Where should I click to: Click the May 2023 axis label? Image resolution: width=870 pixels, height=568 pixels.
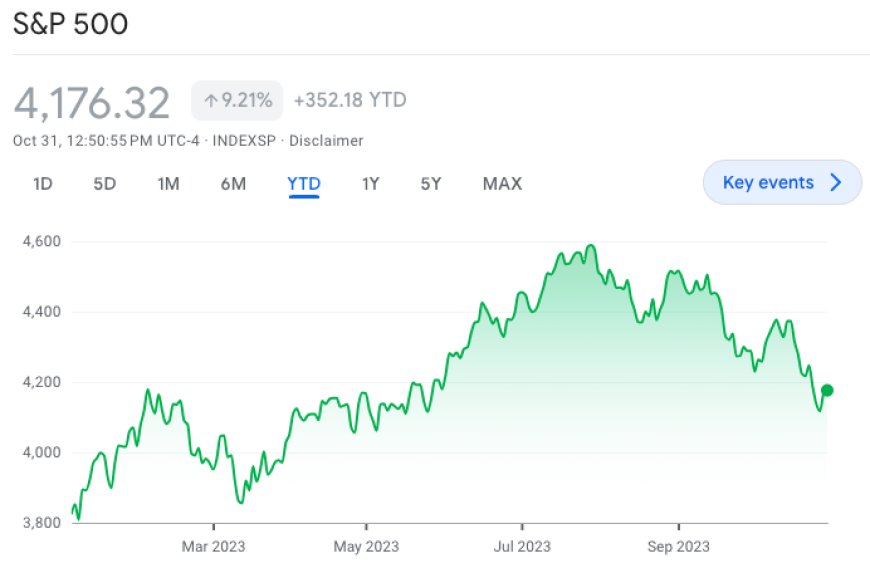click(366, 547)
